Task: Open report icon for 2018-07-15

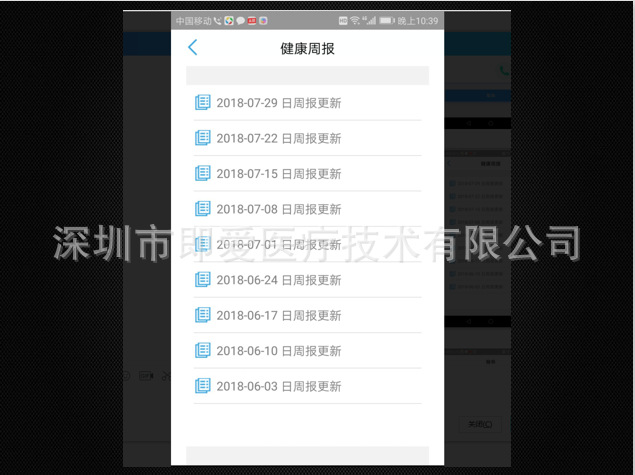Action: (202, 173)
